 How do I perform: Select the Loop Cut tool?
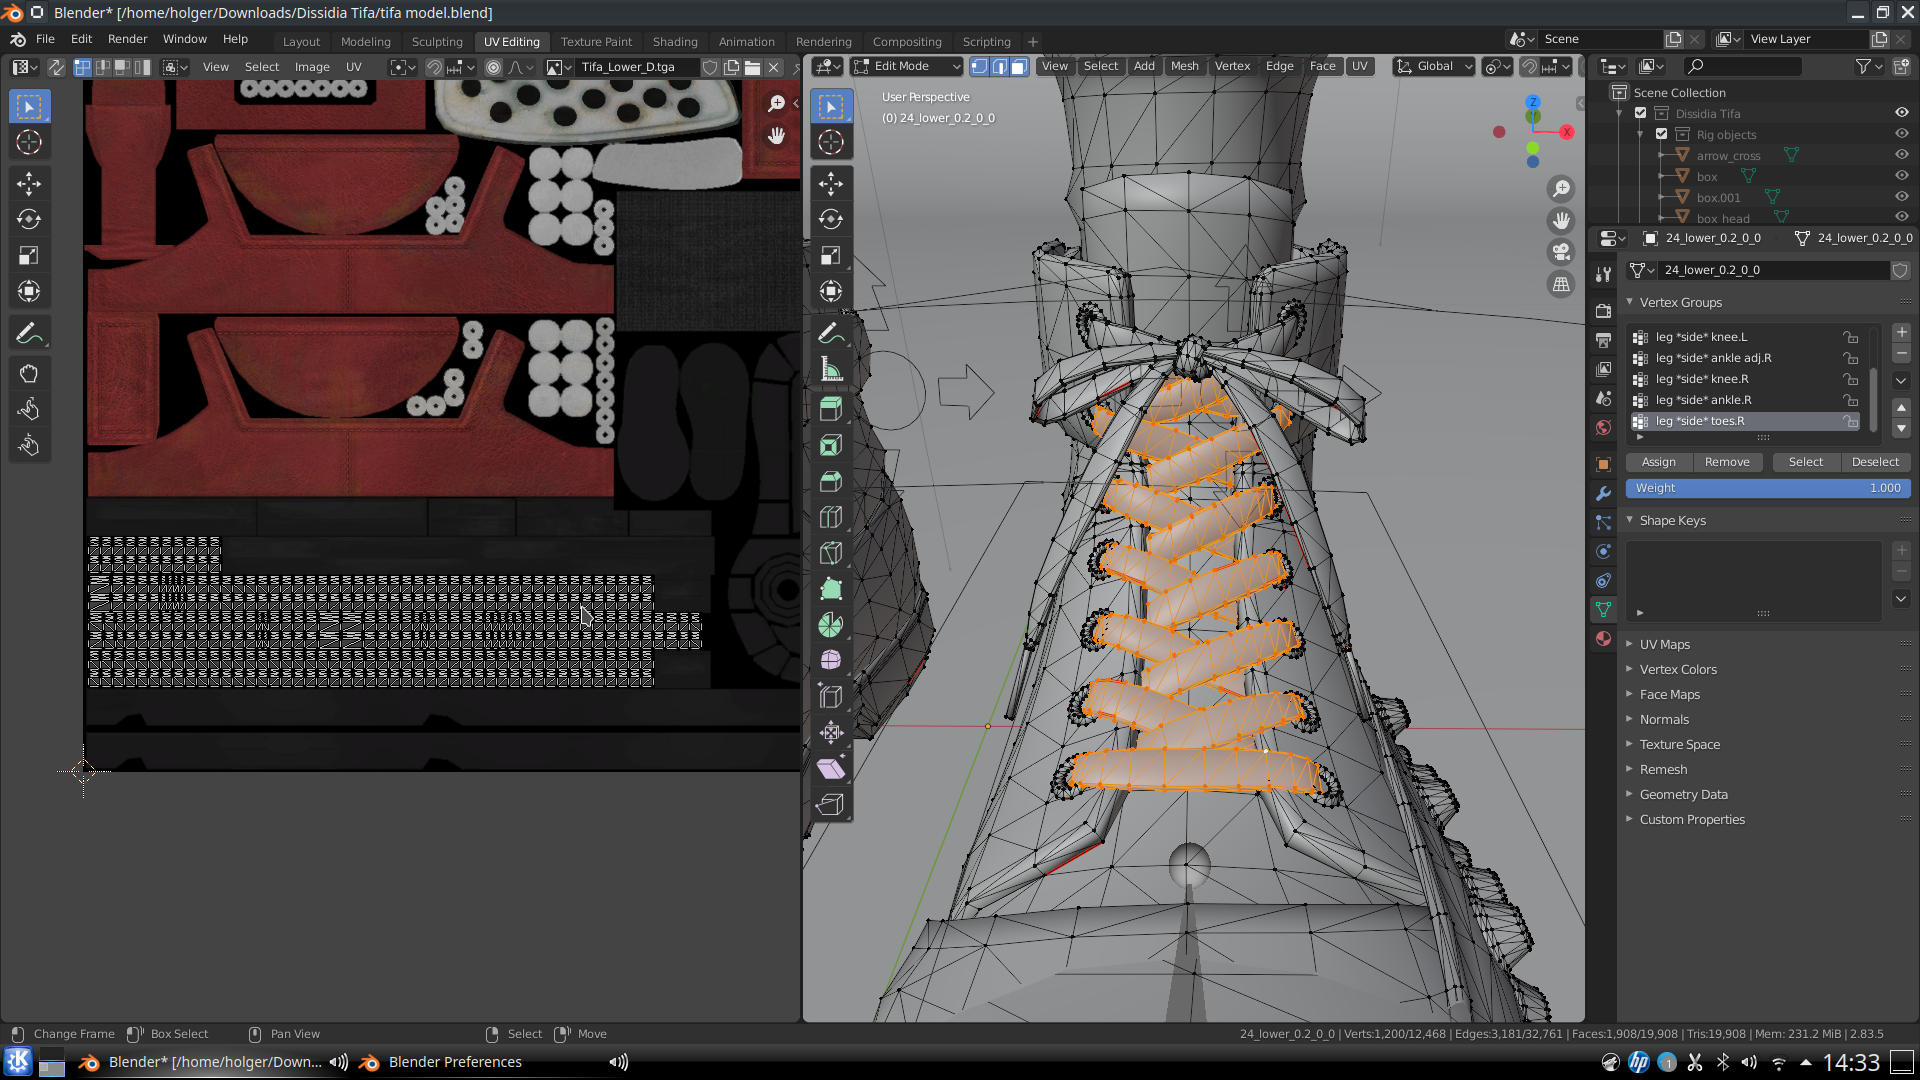tap(830, 517)
